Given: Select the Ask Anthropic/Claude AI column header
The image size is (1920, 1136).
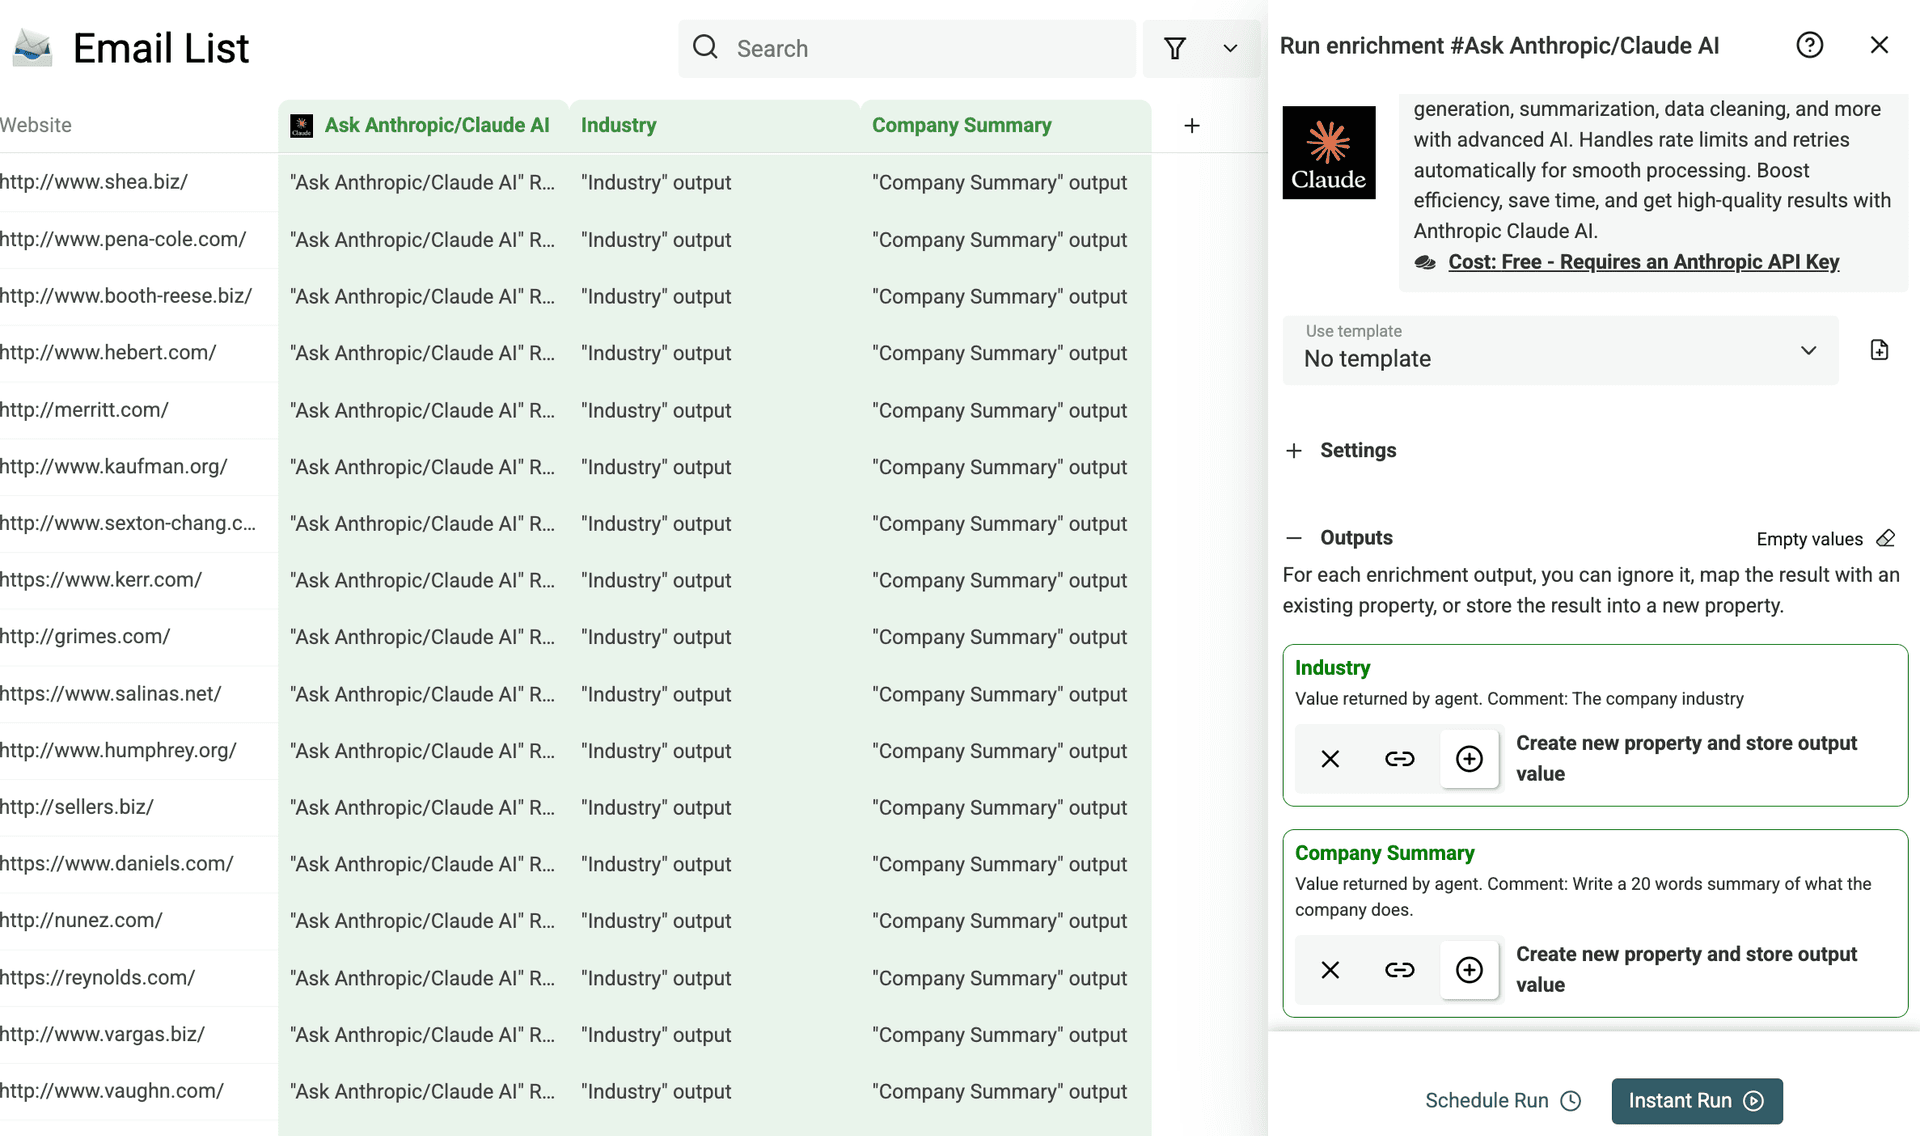Looking at the screenshot, I should 437,125.
